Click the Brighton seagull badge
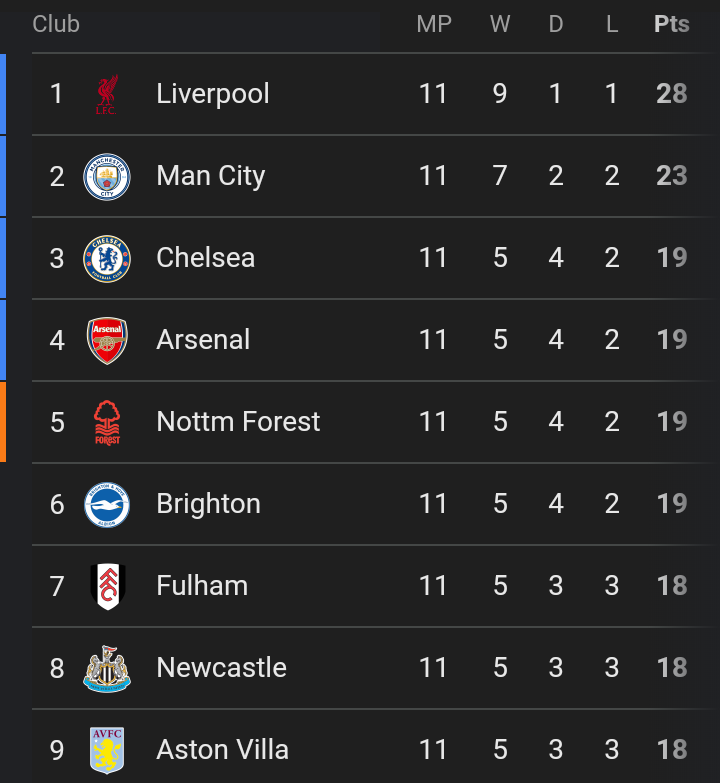Screen dimensions: 720x783 click(107, 504)
